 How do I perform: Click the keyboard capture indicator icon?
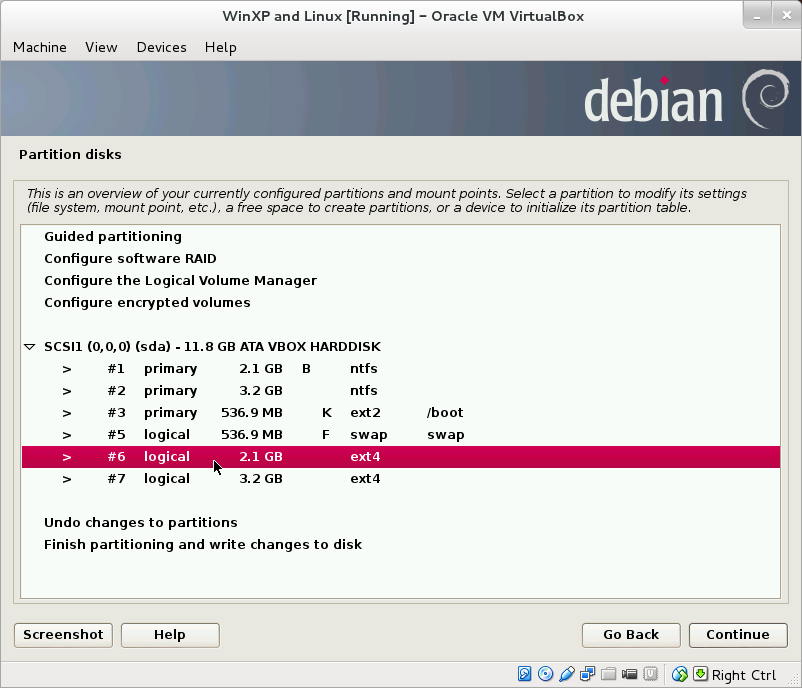point(699,674)
